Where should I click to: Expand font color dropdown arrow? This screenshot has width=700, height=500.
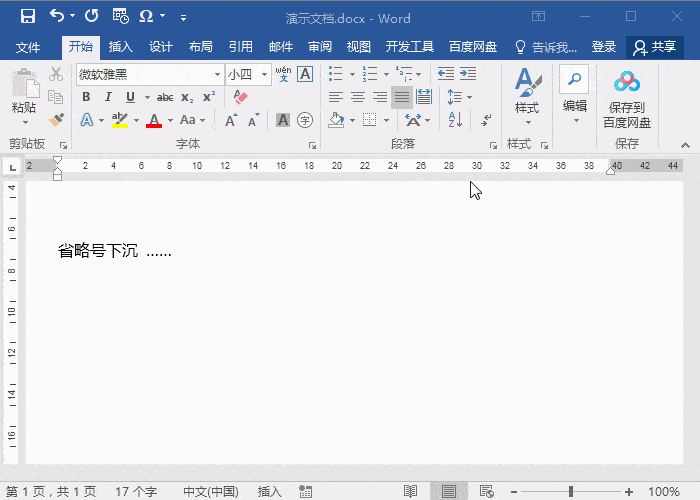tap(170, 121)
